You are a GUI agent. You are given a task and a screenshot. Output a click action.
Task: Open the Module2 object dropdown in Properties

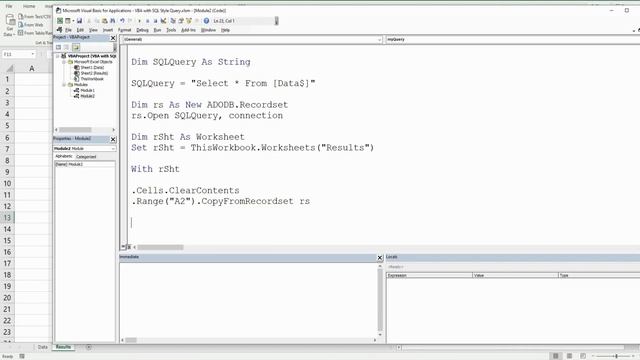click(x=113, y=149)
